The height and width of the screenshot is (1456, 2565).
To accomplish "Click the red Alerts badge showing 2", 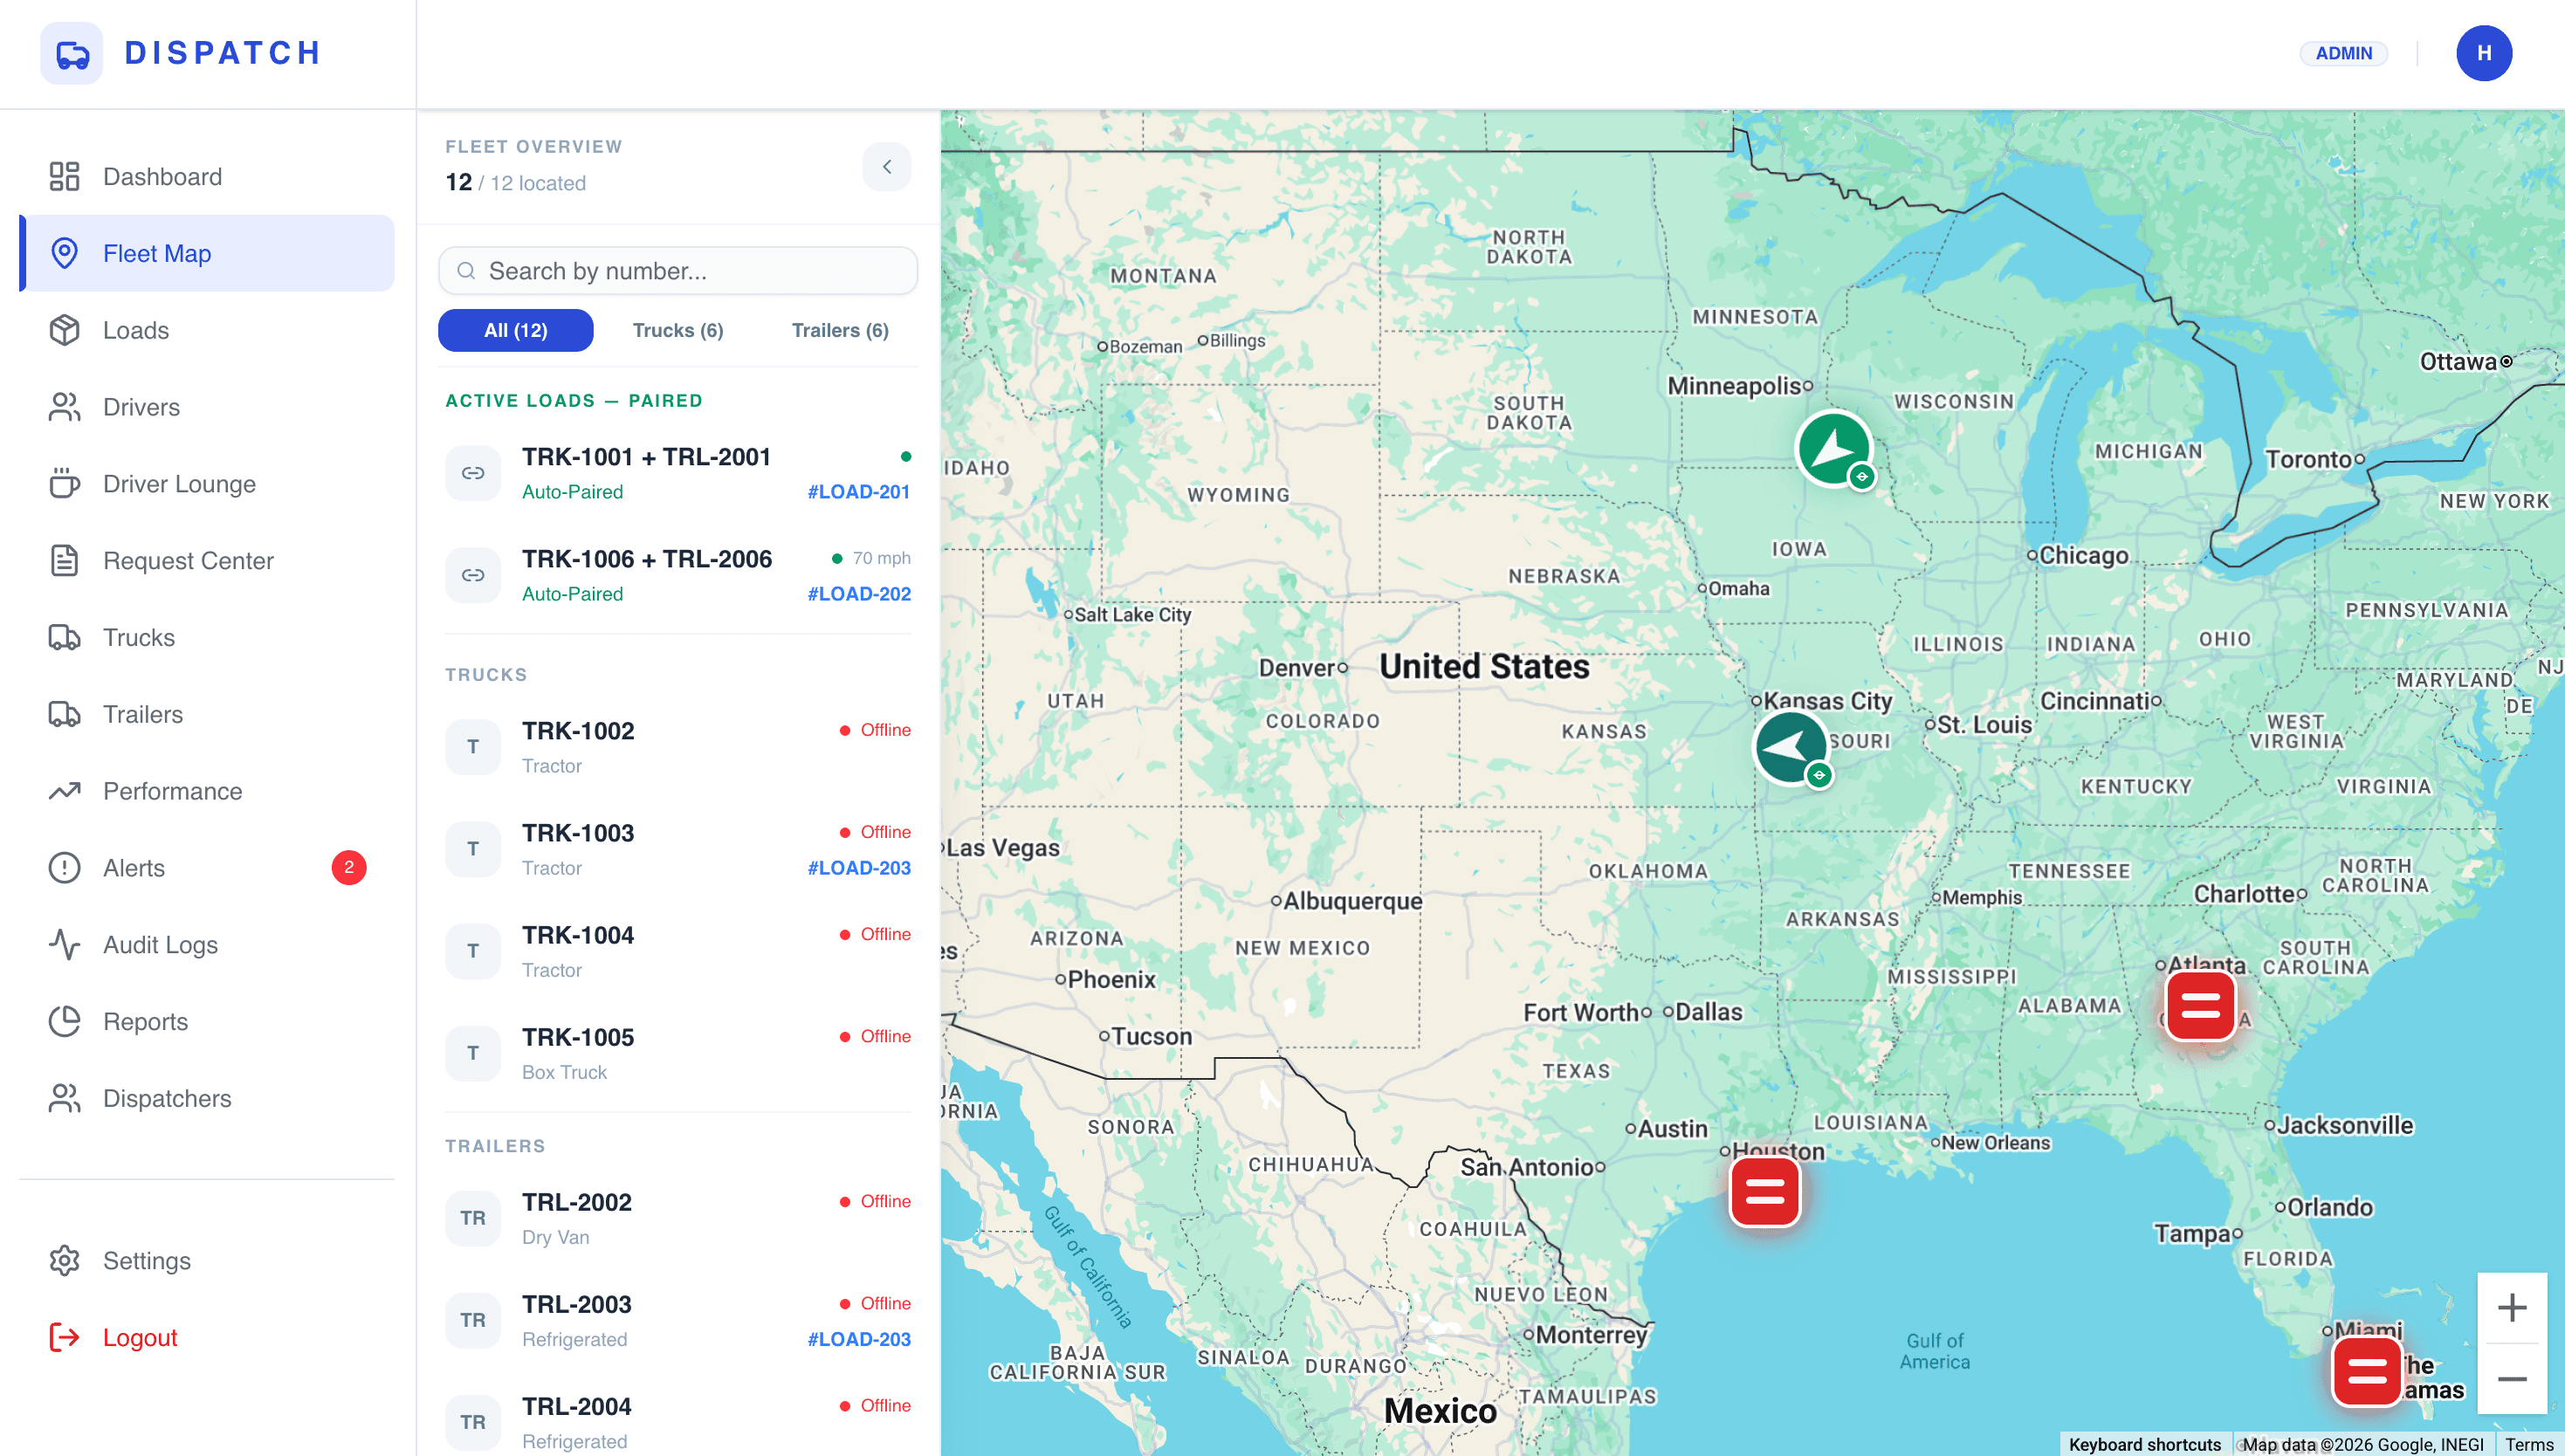I will click(349, 867).
